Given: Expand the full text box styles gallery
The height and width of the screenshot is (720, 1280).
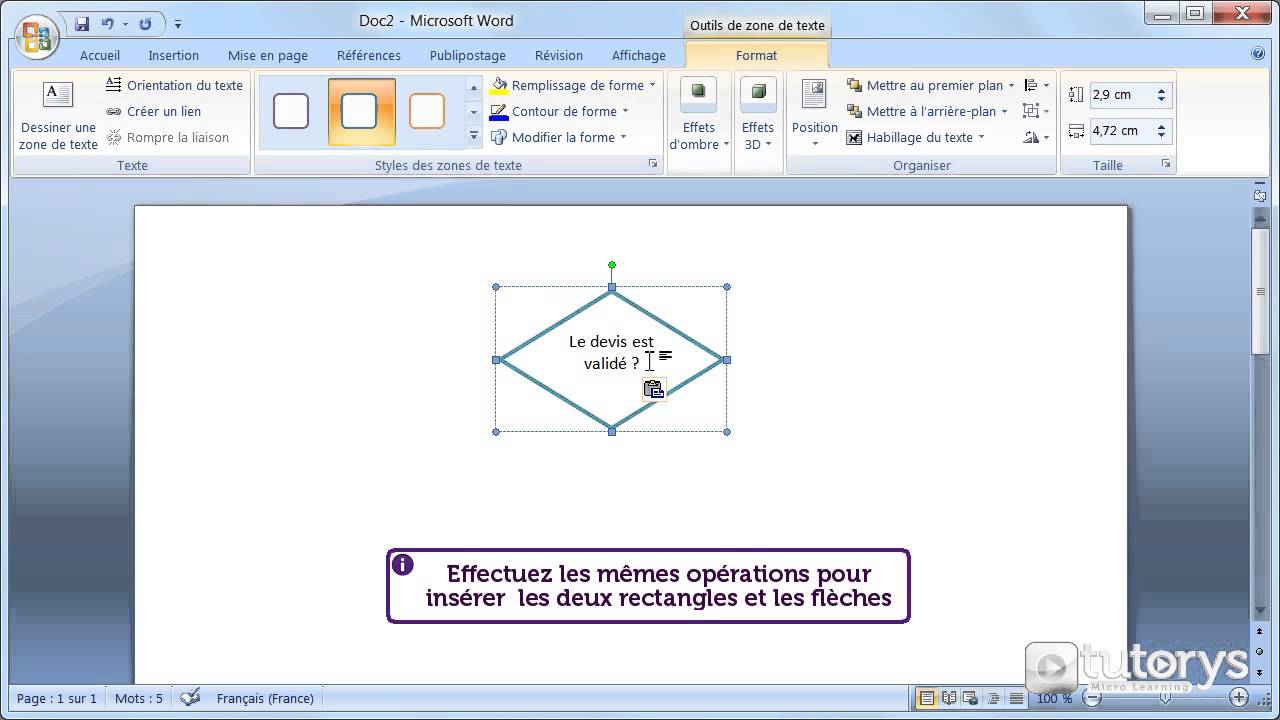Looking at the screenshot, I should pos(474,135).
